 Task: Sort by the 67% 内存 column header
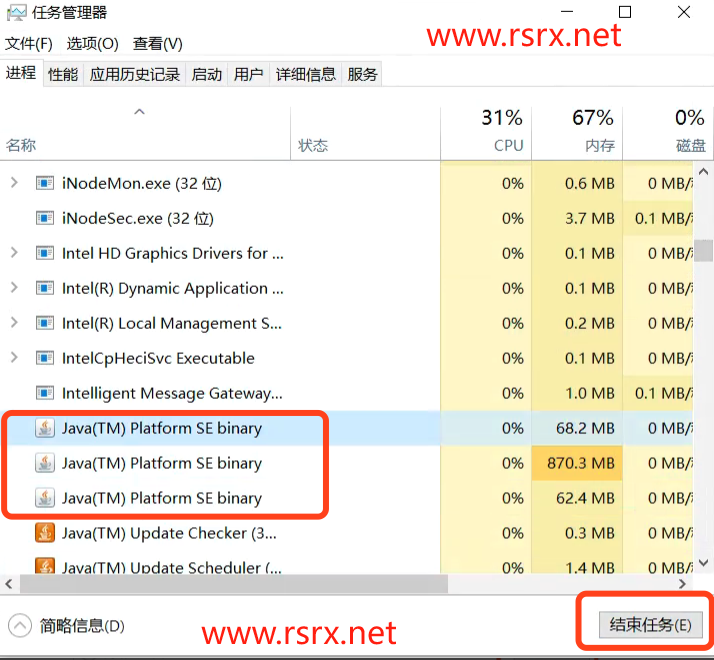click(577, 134)
